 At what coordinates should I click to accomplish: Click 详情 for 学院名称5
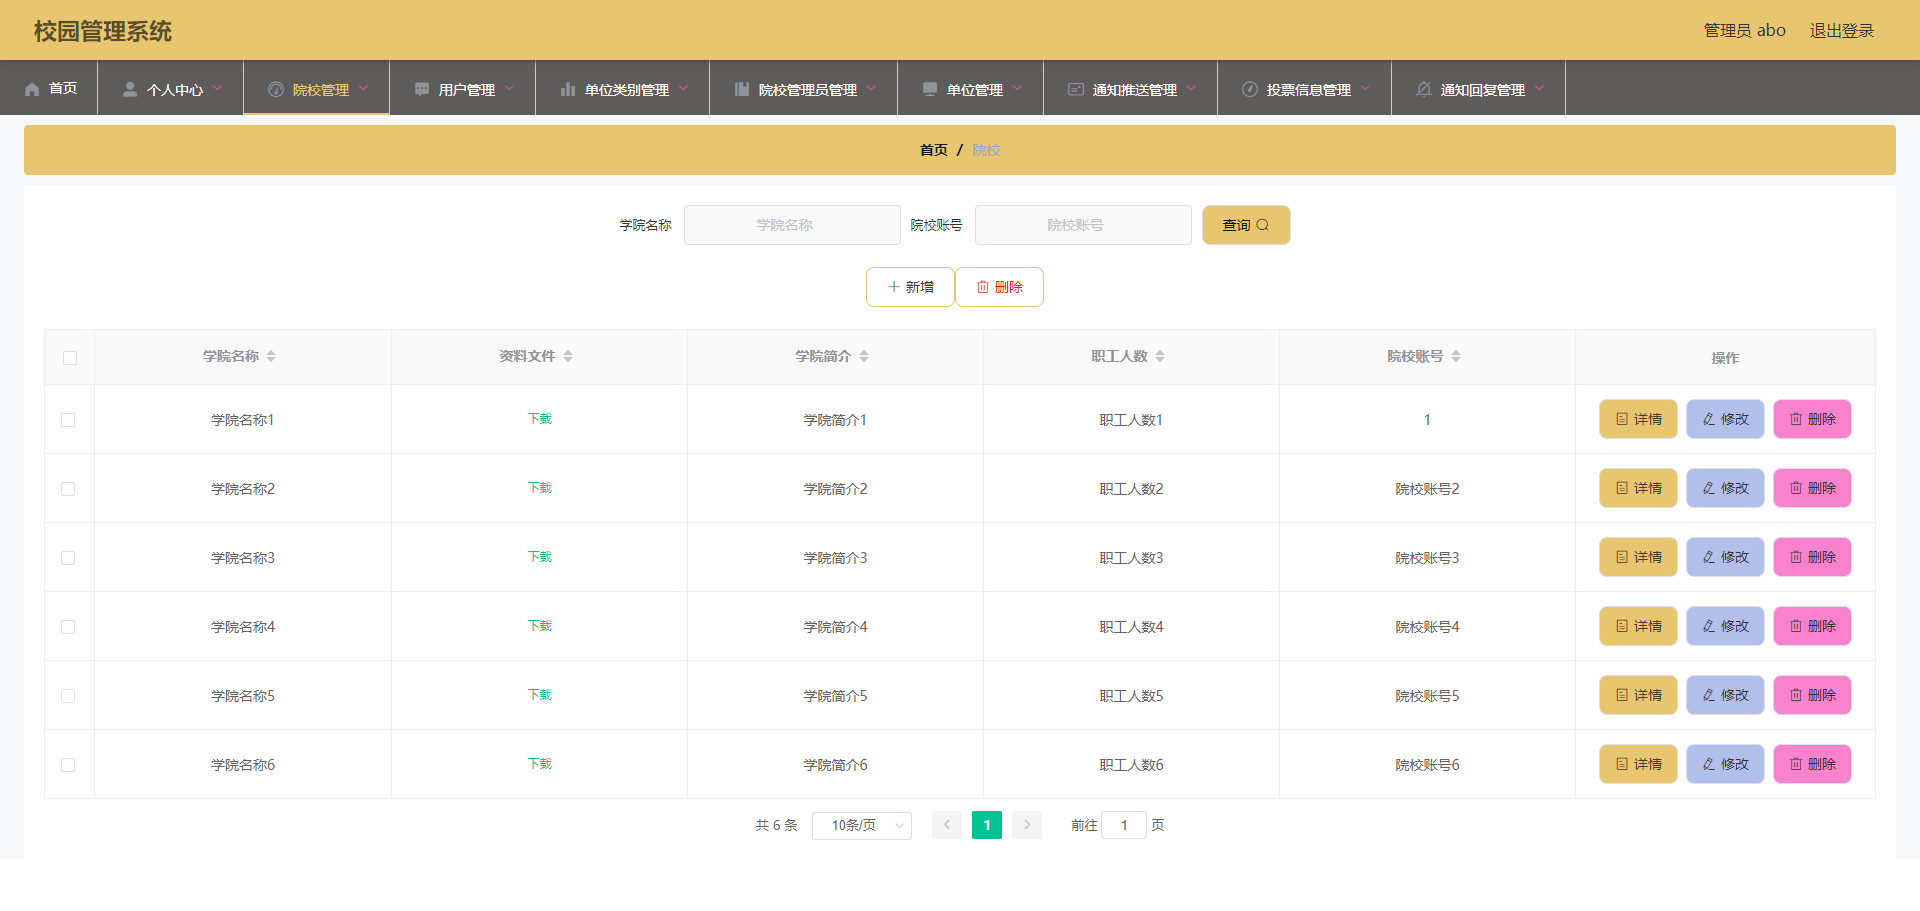(1638, 695)
